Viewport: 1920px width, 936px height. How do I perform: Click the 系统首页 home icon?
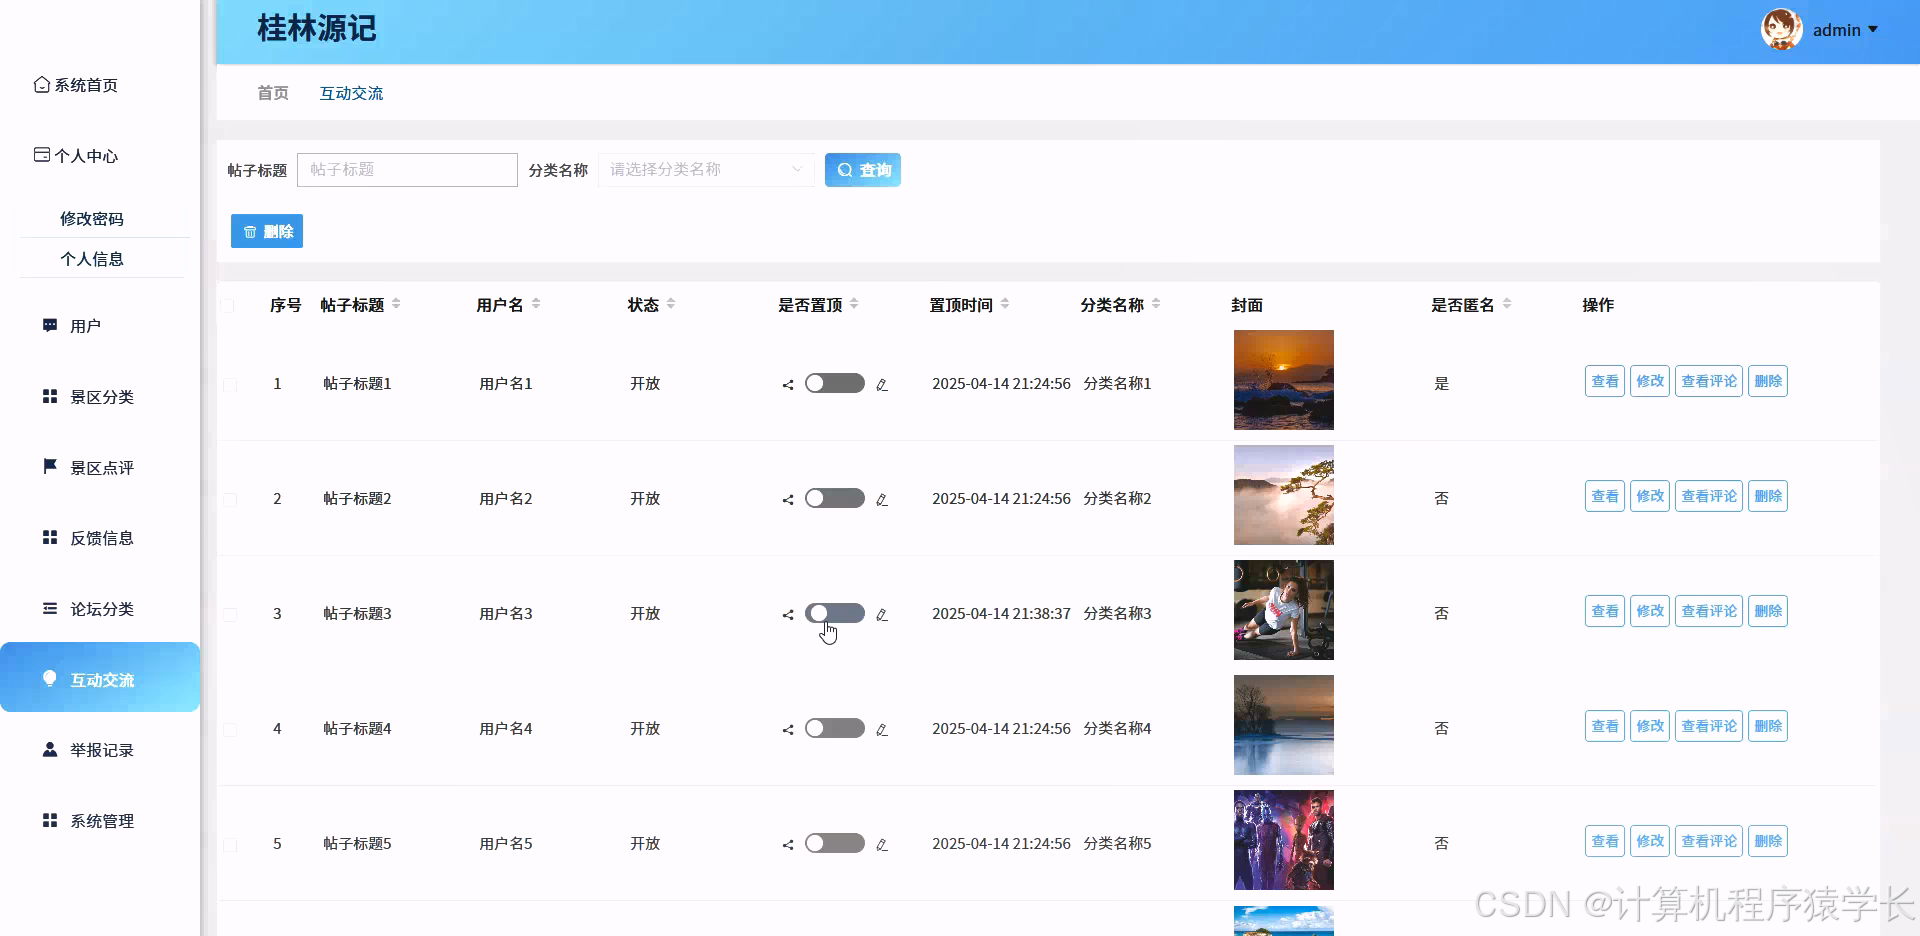(41, 85)
